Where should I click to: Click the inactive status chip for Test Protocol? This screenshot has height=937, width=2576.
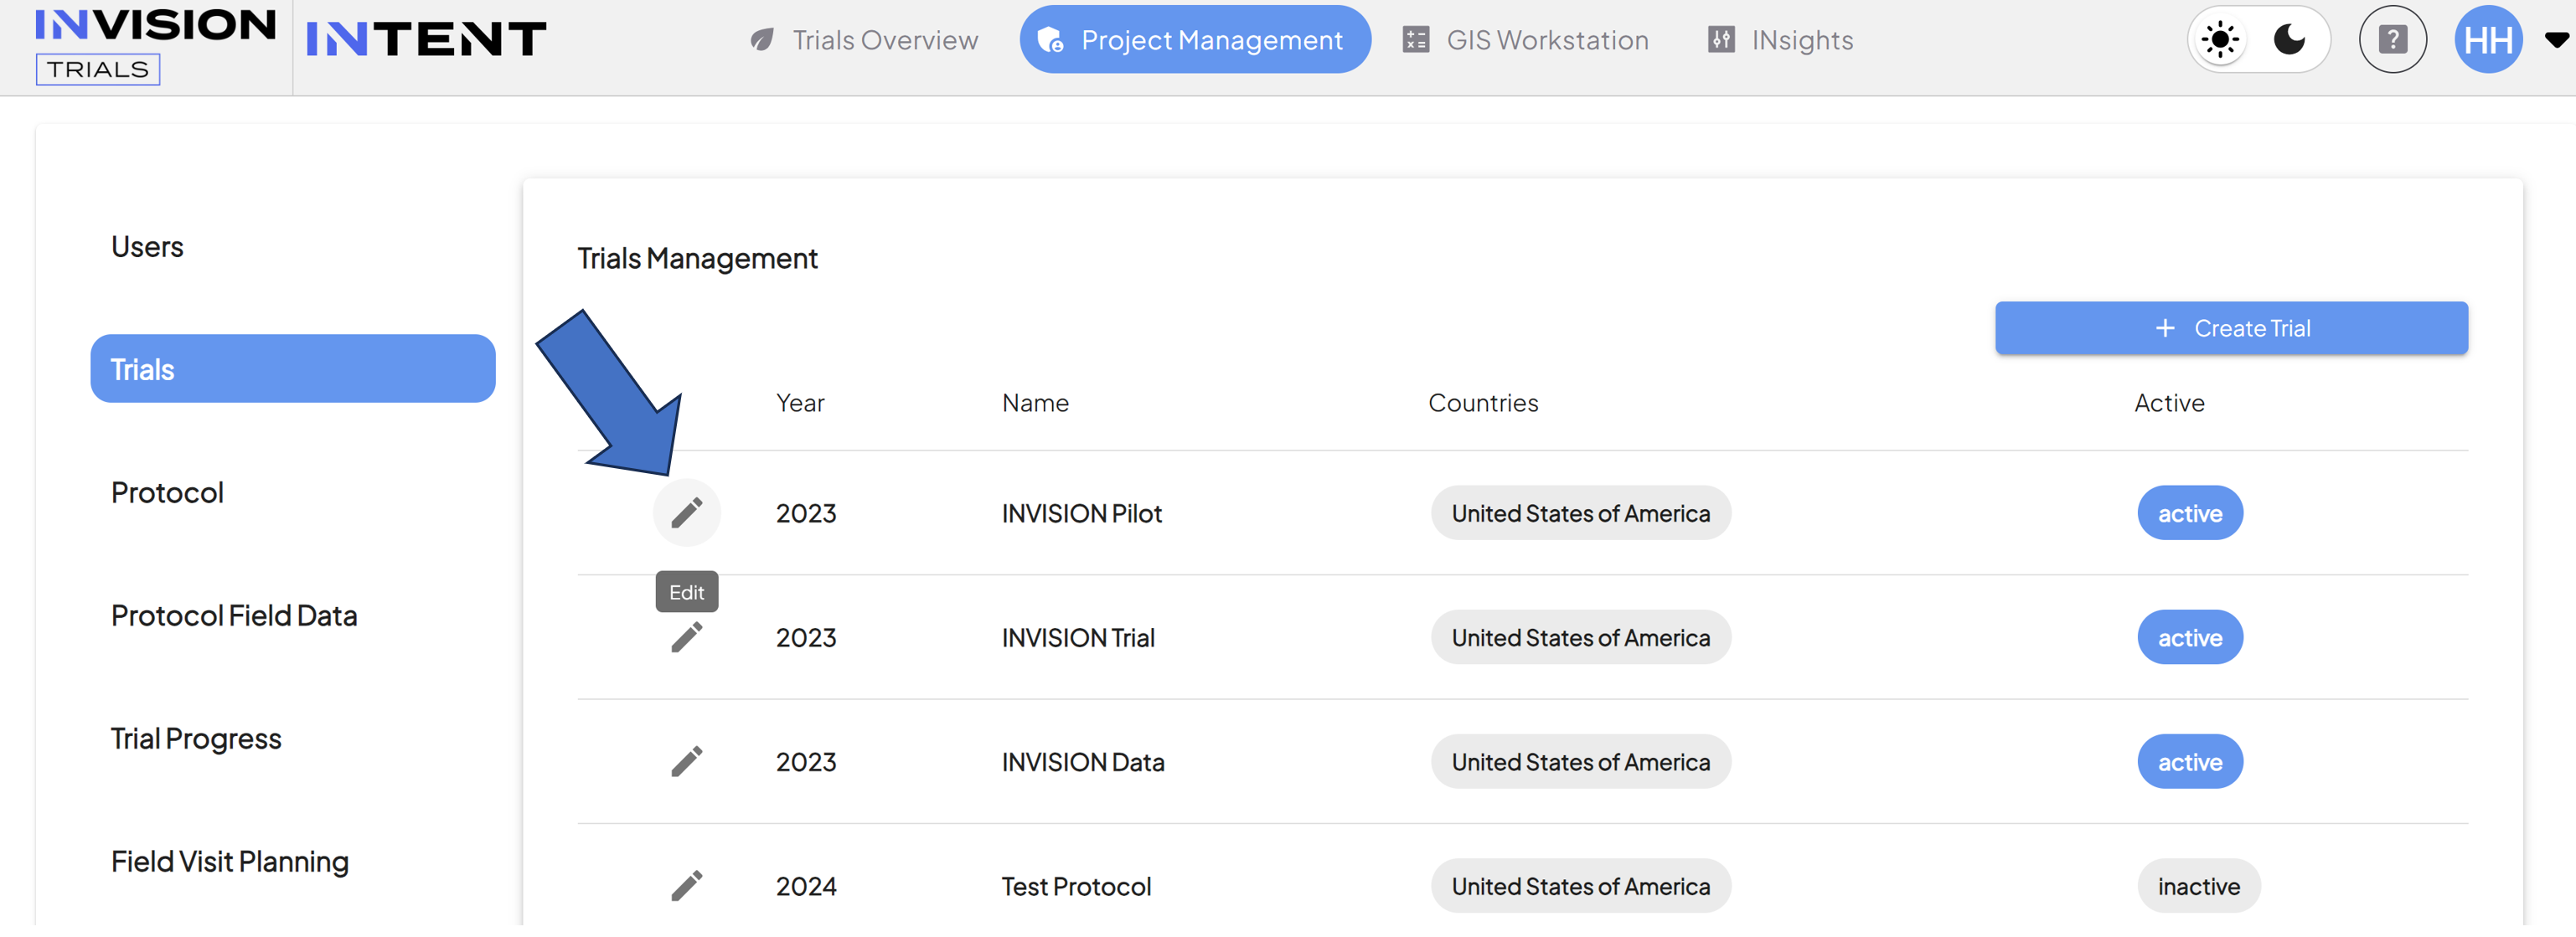tap(2198, 886)
